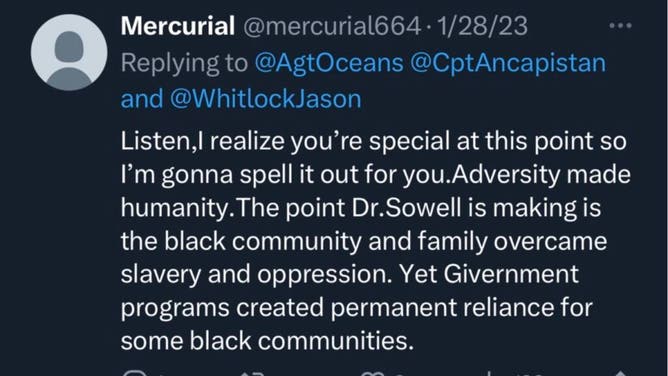Open the @WhitlockJason mention
The width and height of the screenshot is (668, 376).
pyautogui.click(x=265, y=99)
